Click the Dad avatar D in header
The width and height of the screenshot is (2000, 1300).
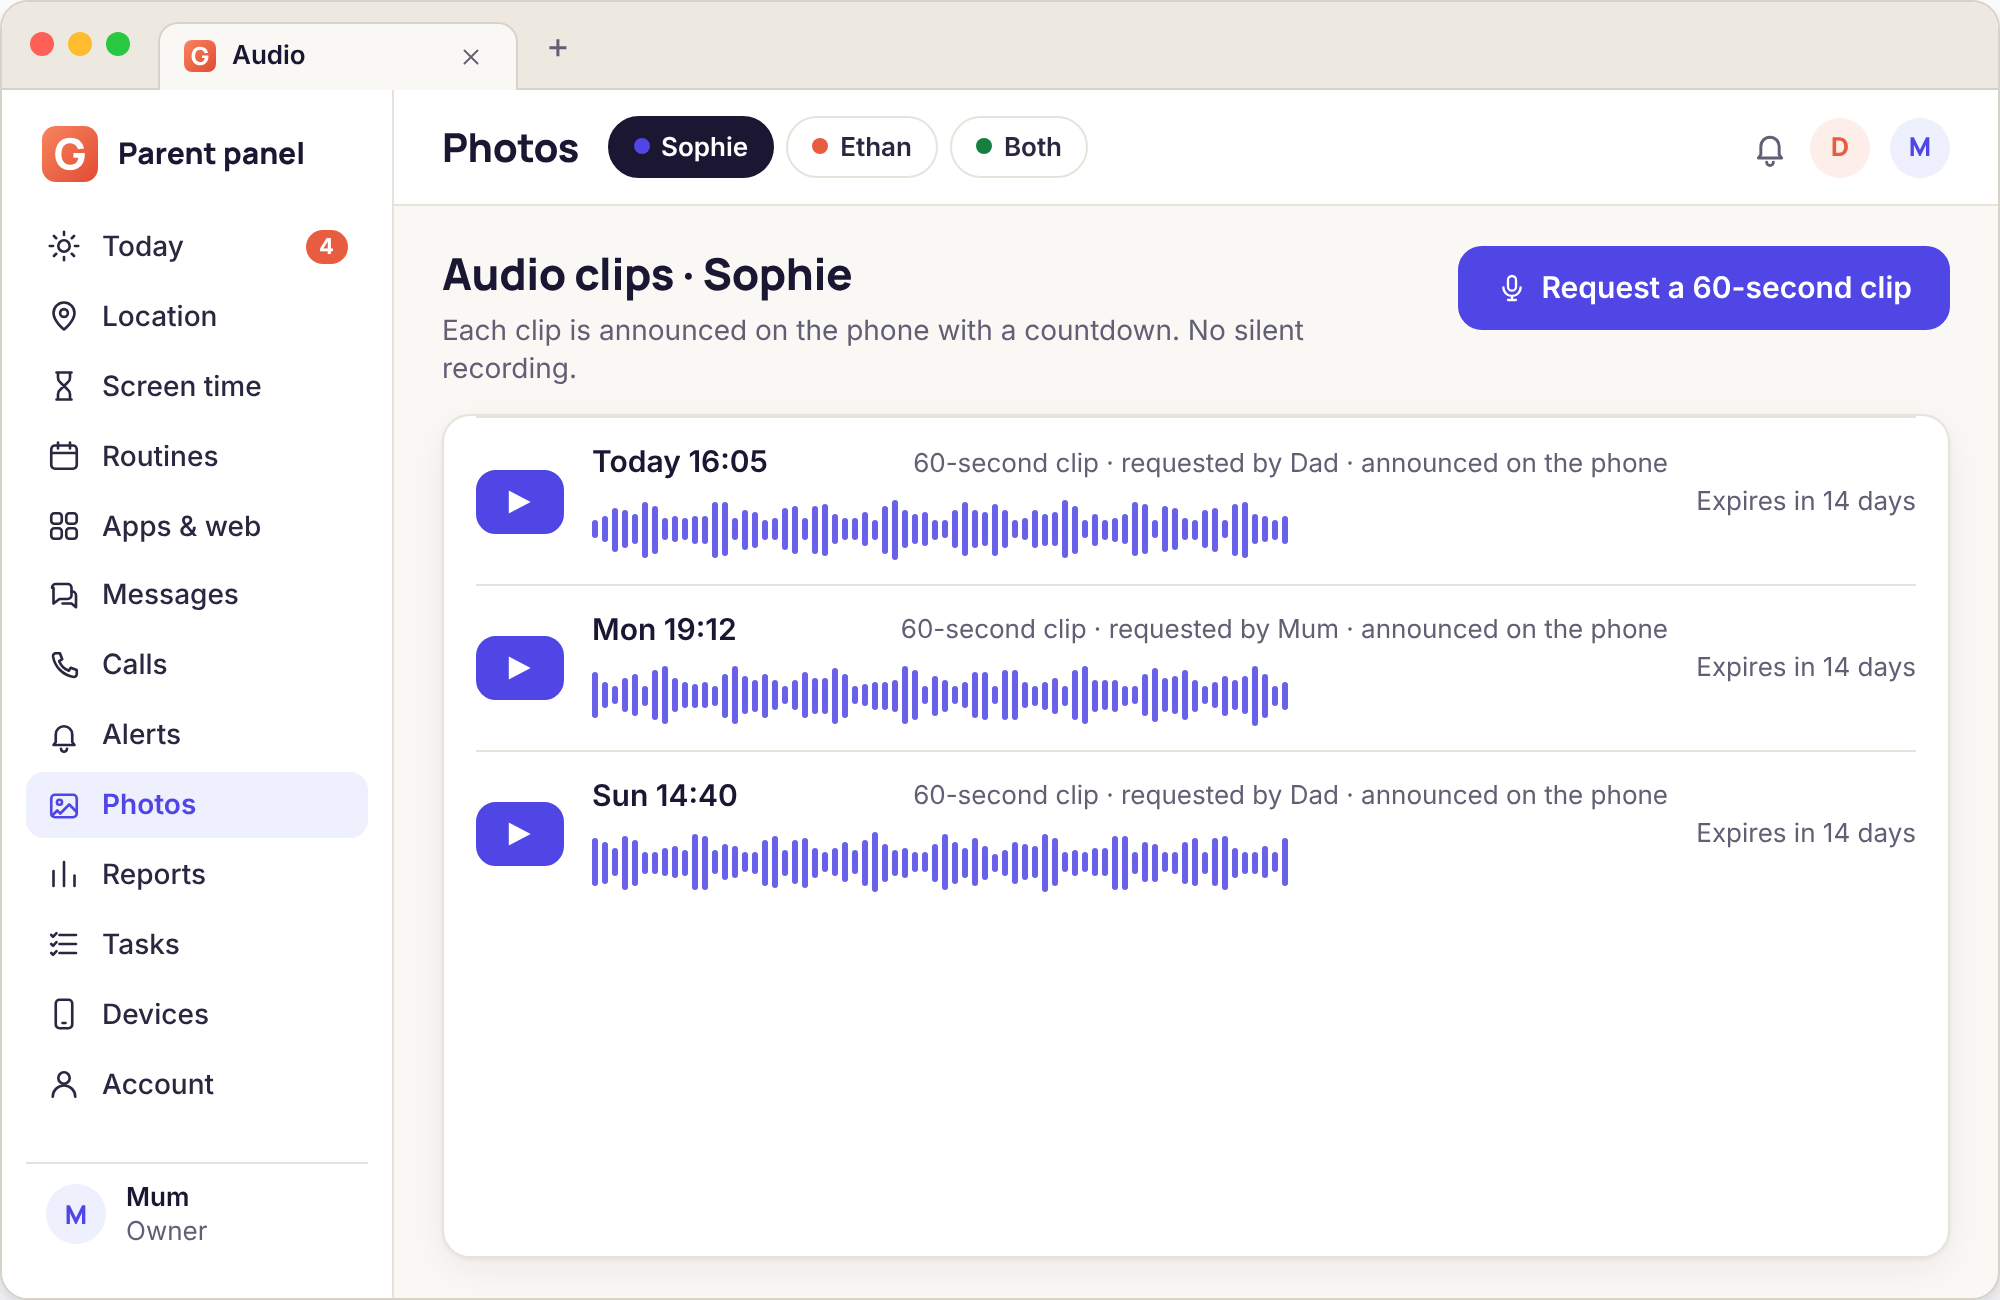pyautogui.click(x=1840, y=148)
